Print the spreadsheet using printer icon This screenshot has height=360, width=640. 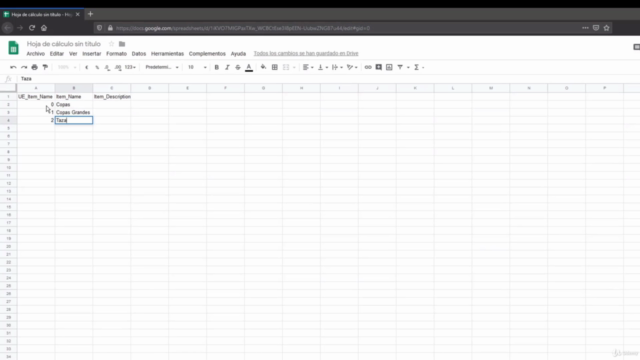tap(34, 67)
